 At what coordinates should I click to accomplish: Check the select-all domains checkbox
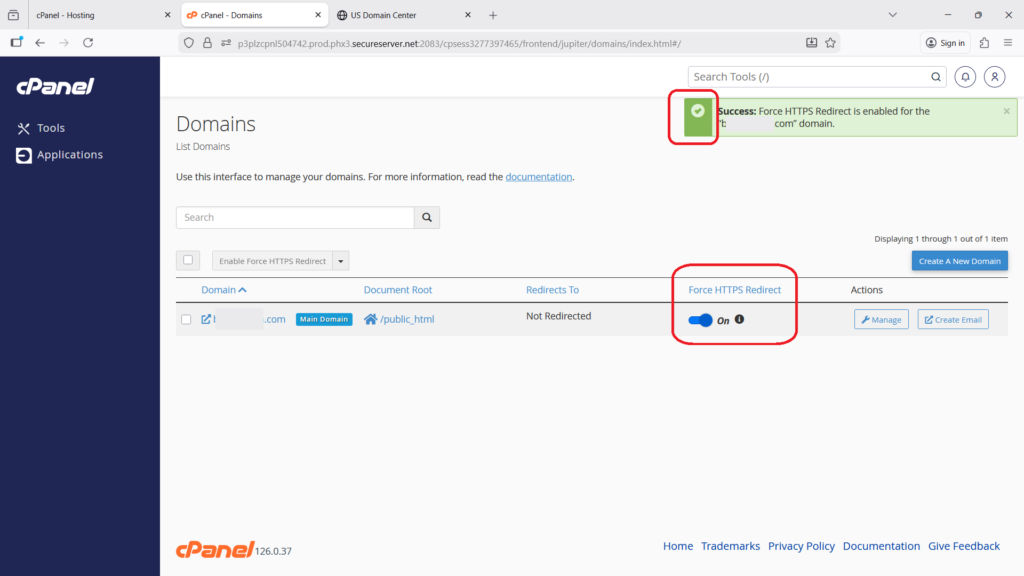coord(188,260)
